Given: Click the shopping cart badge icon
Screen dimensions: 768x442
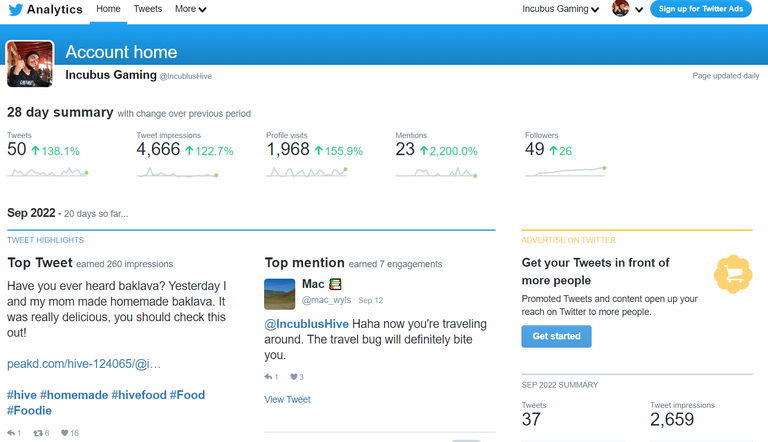Looking at the screenshot, I should [733, 274].
